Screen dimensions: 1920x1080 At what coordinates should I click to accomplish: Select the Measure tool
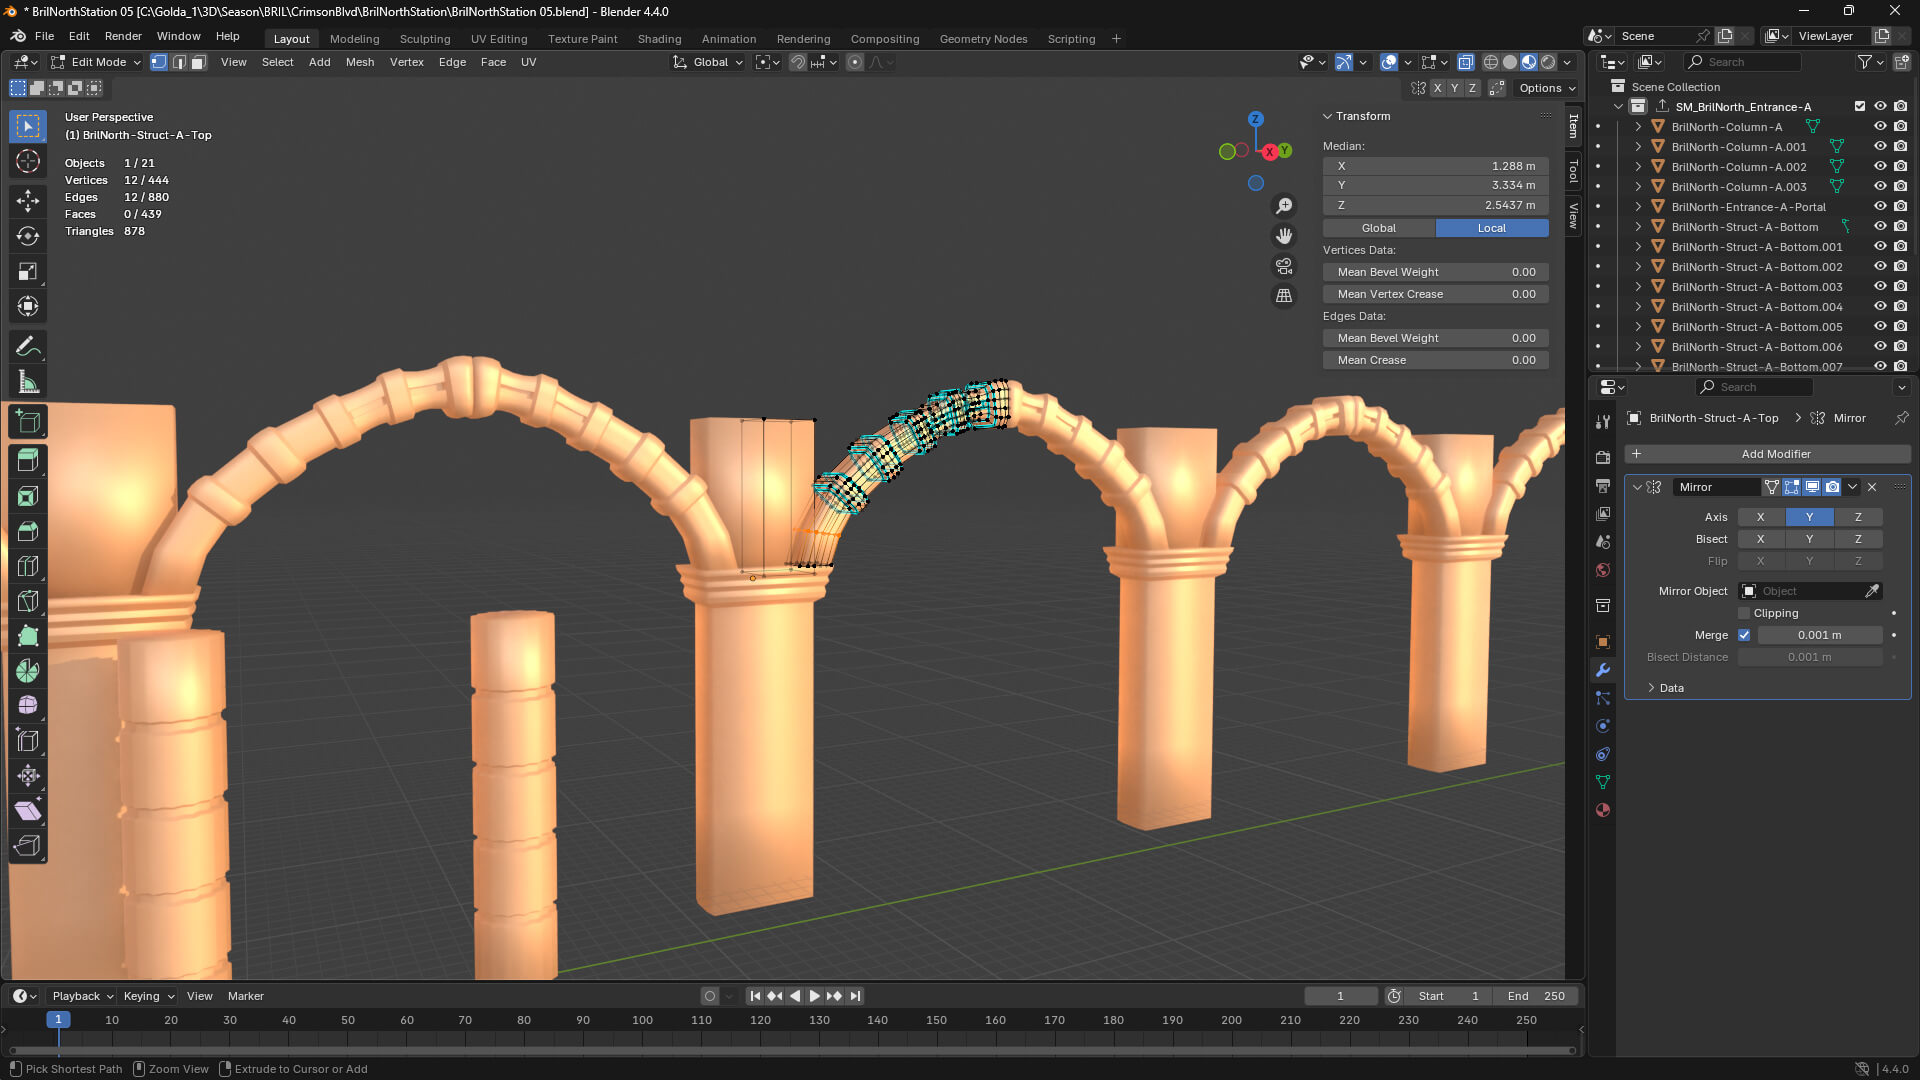pyautogui.click(x=28, y=382)
